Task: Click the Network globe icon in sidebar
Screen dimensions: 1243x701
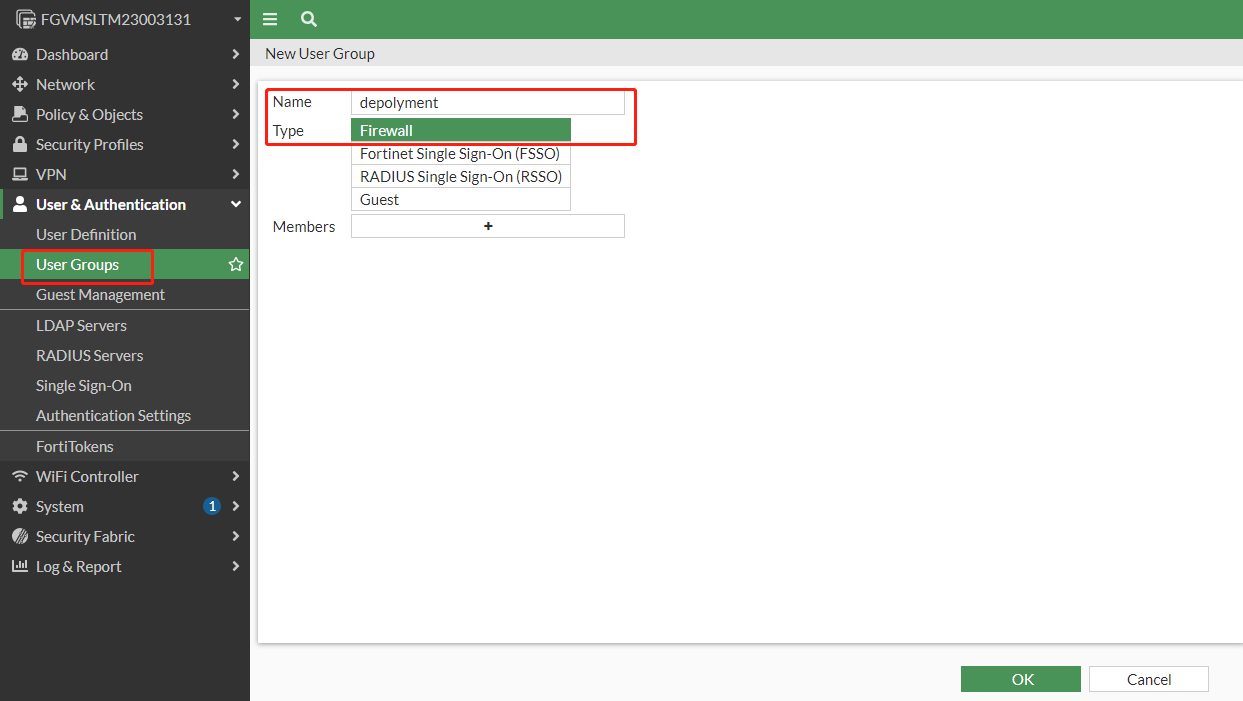Action: (21, 84)
